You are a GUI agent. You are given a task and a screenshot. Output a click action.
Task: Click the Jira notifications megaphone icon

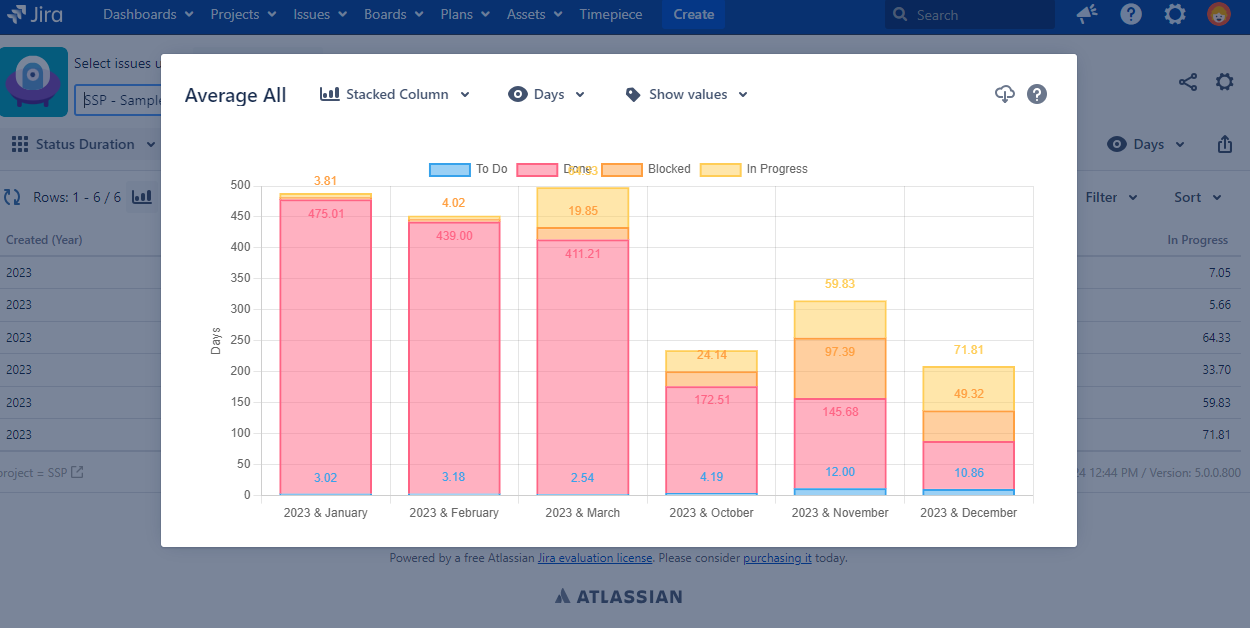[x=1086, y=14]
